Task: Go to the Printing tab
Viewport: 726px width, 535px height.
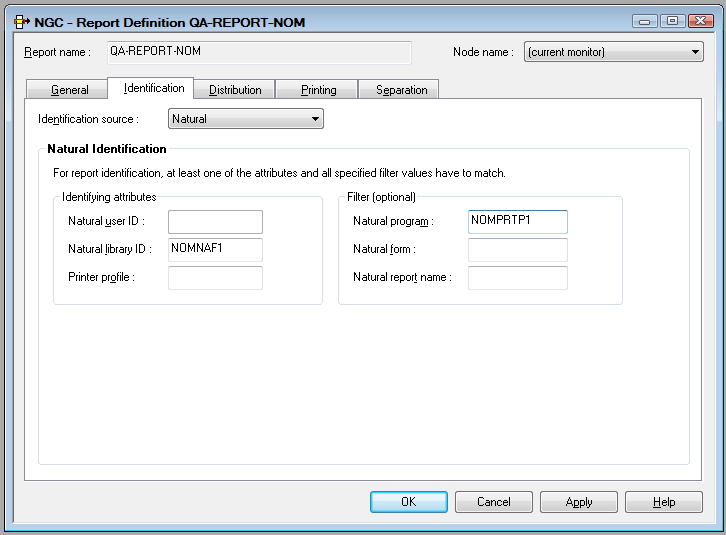Action: (x=318, y=90)
